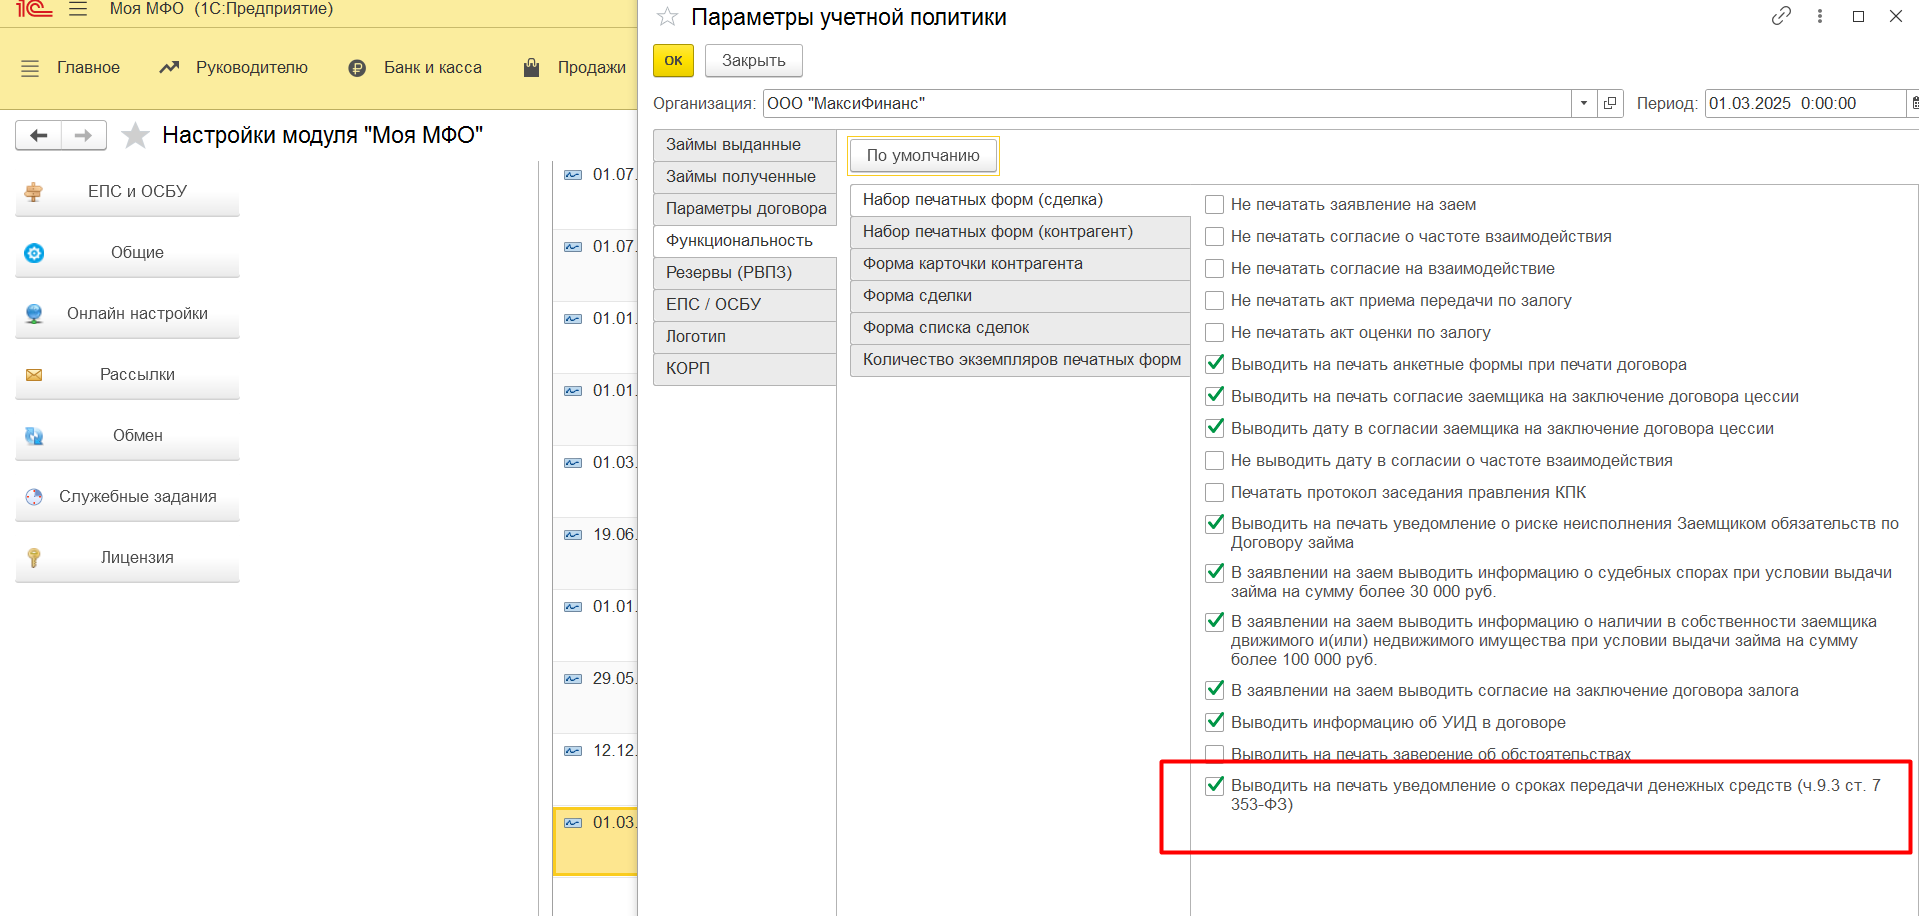The image size is (1919, 916).
Task: Click the Период date field
Action: click(1805, 103)
